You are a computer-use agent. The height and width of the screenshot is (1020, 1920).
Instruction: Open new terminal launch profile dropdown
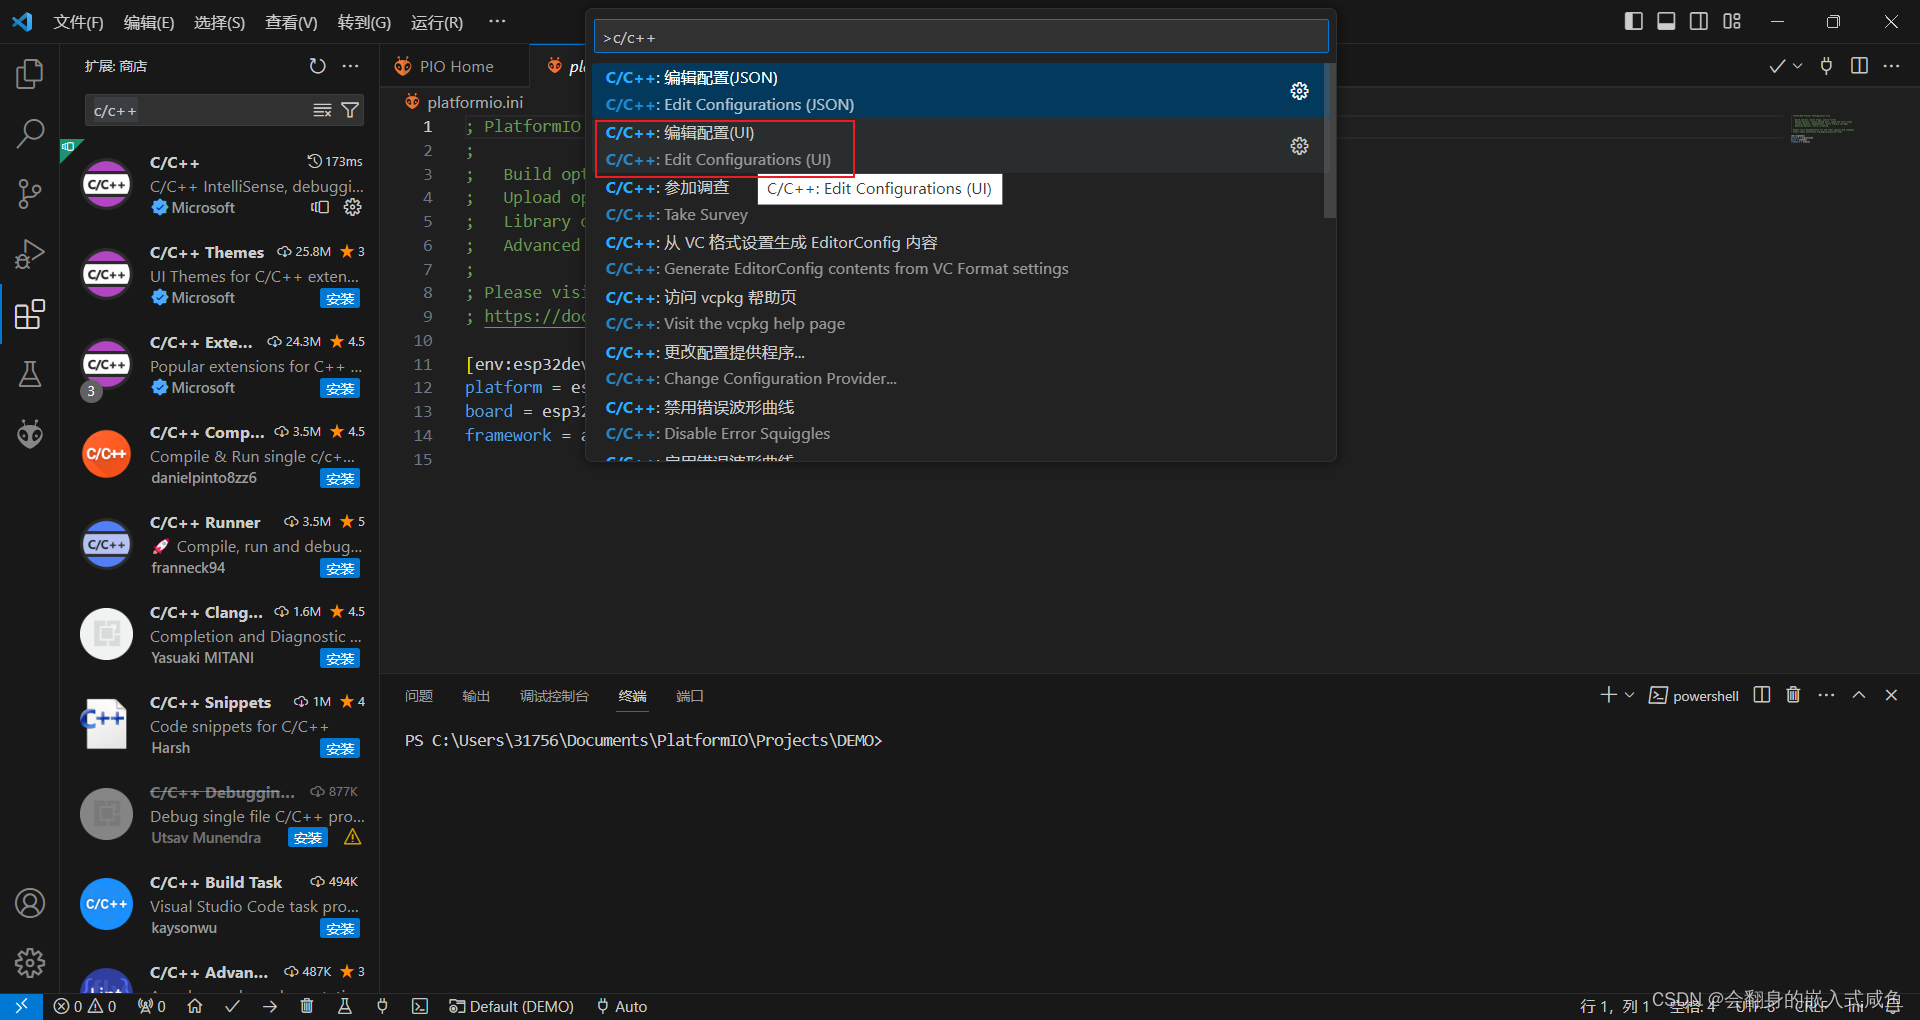tap(1630, 695)
